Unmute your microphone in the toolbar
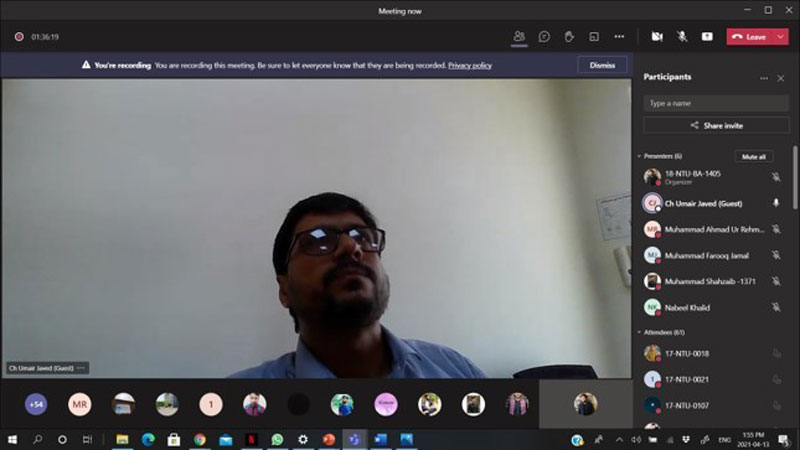Screen dimensions: 800x450 coord(682,36)
